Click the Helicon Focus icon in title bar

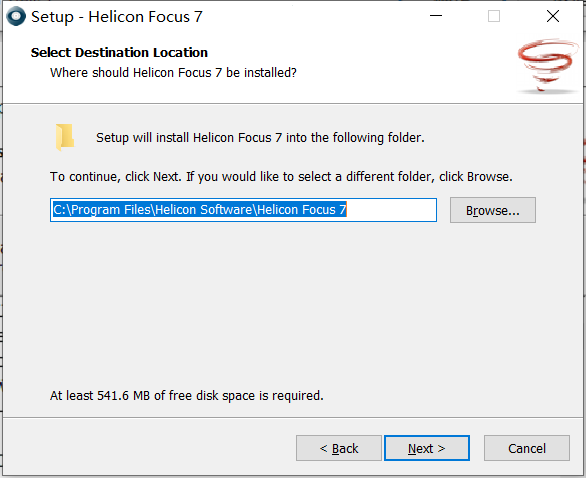[x=16, y=16]
